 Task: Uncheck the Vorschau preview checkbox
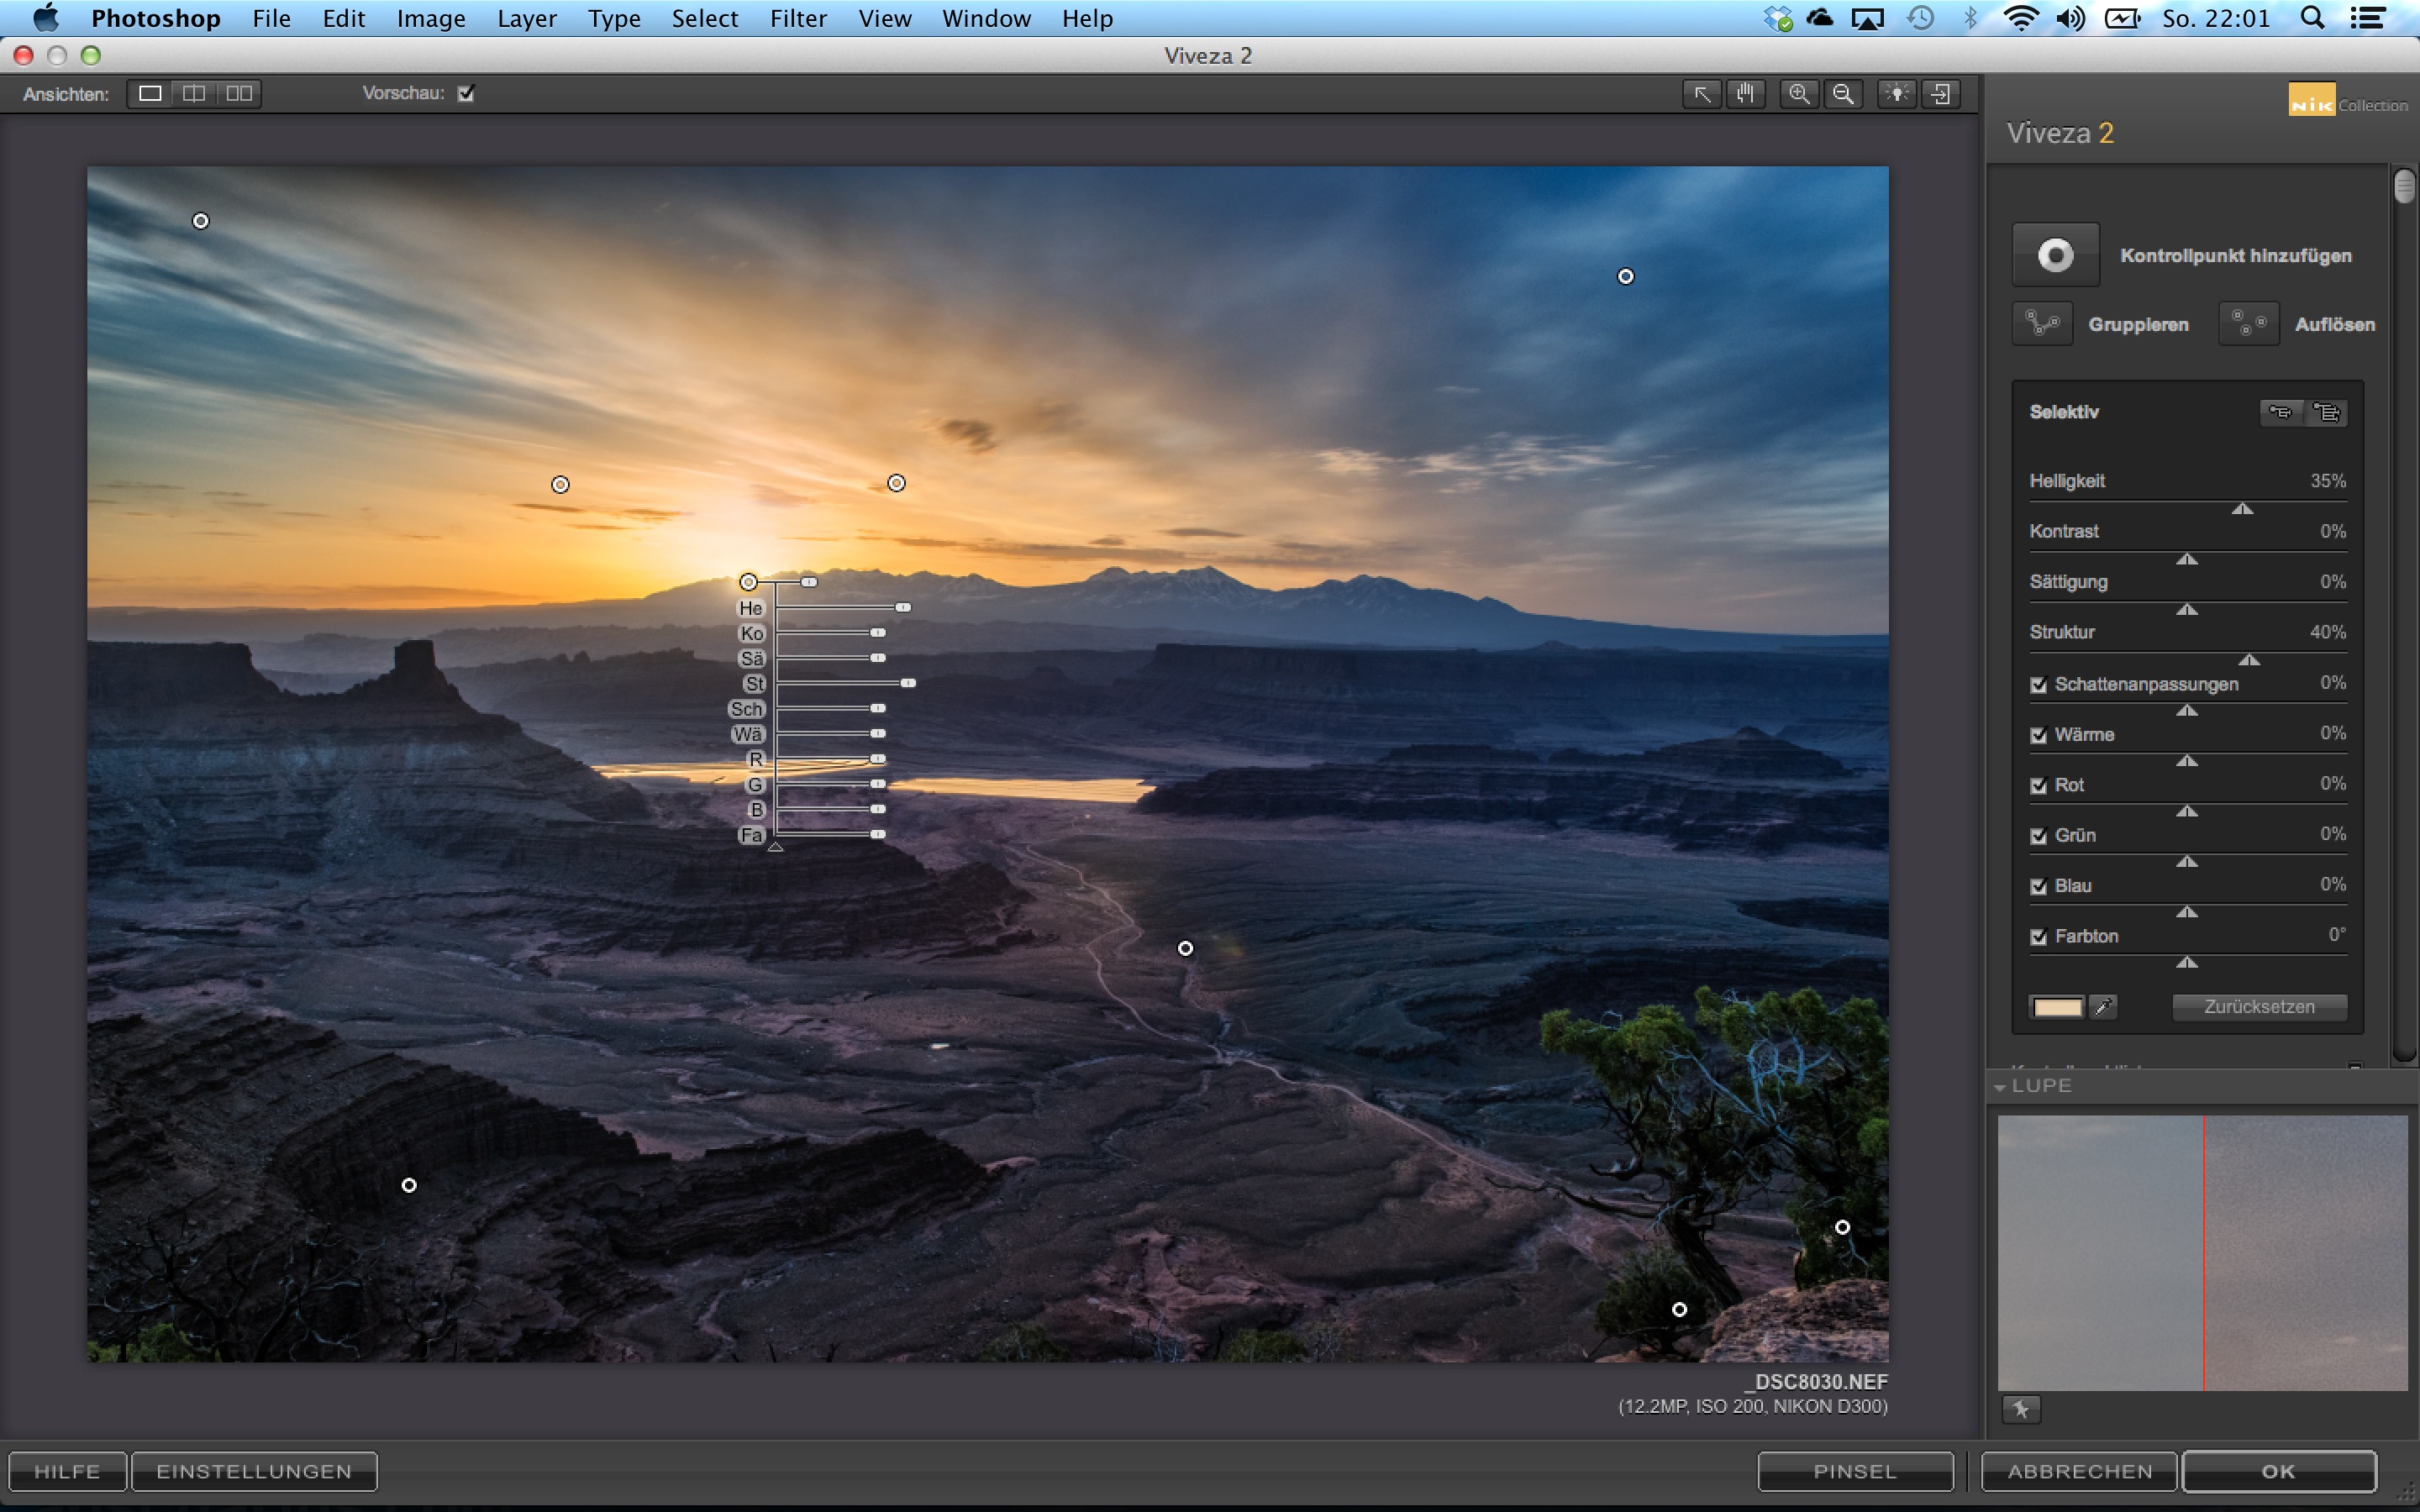[466, 94]
